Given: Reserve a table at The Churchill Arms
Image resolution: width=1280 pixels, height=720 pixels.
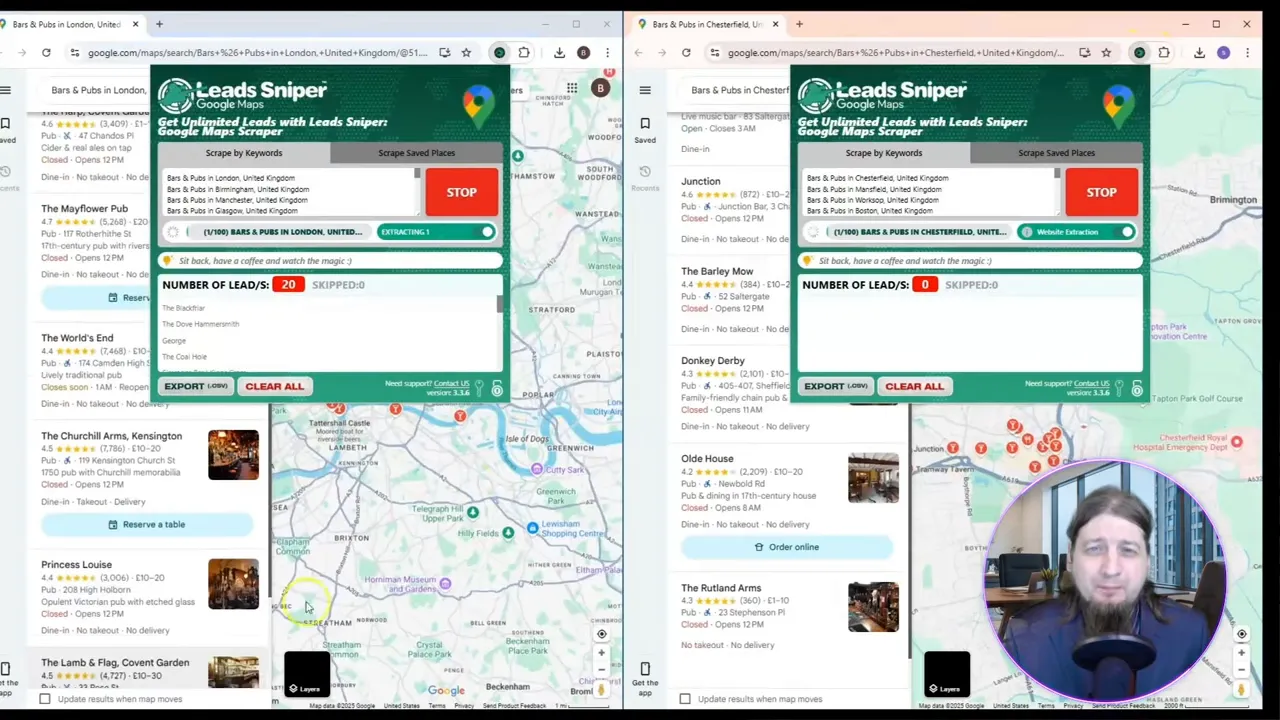Looking at the screenshot, I should 147,524.
